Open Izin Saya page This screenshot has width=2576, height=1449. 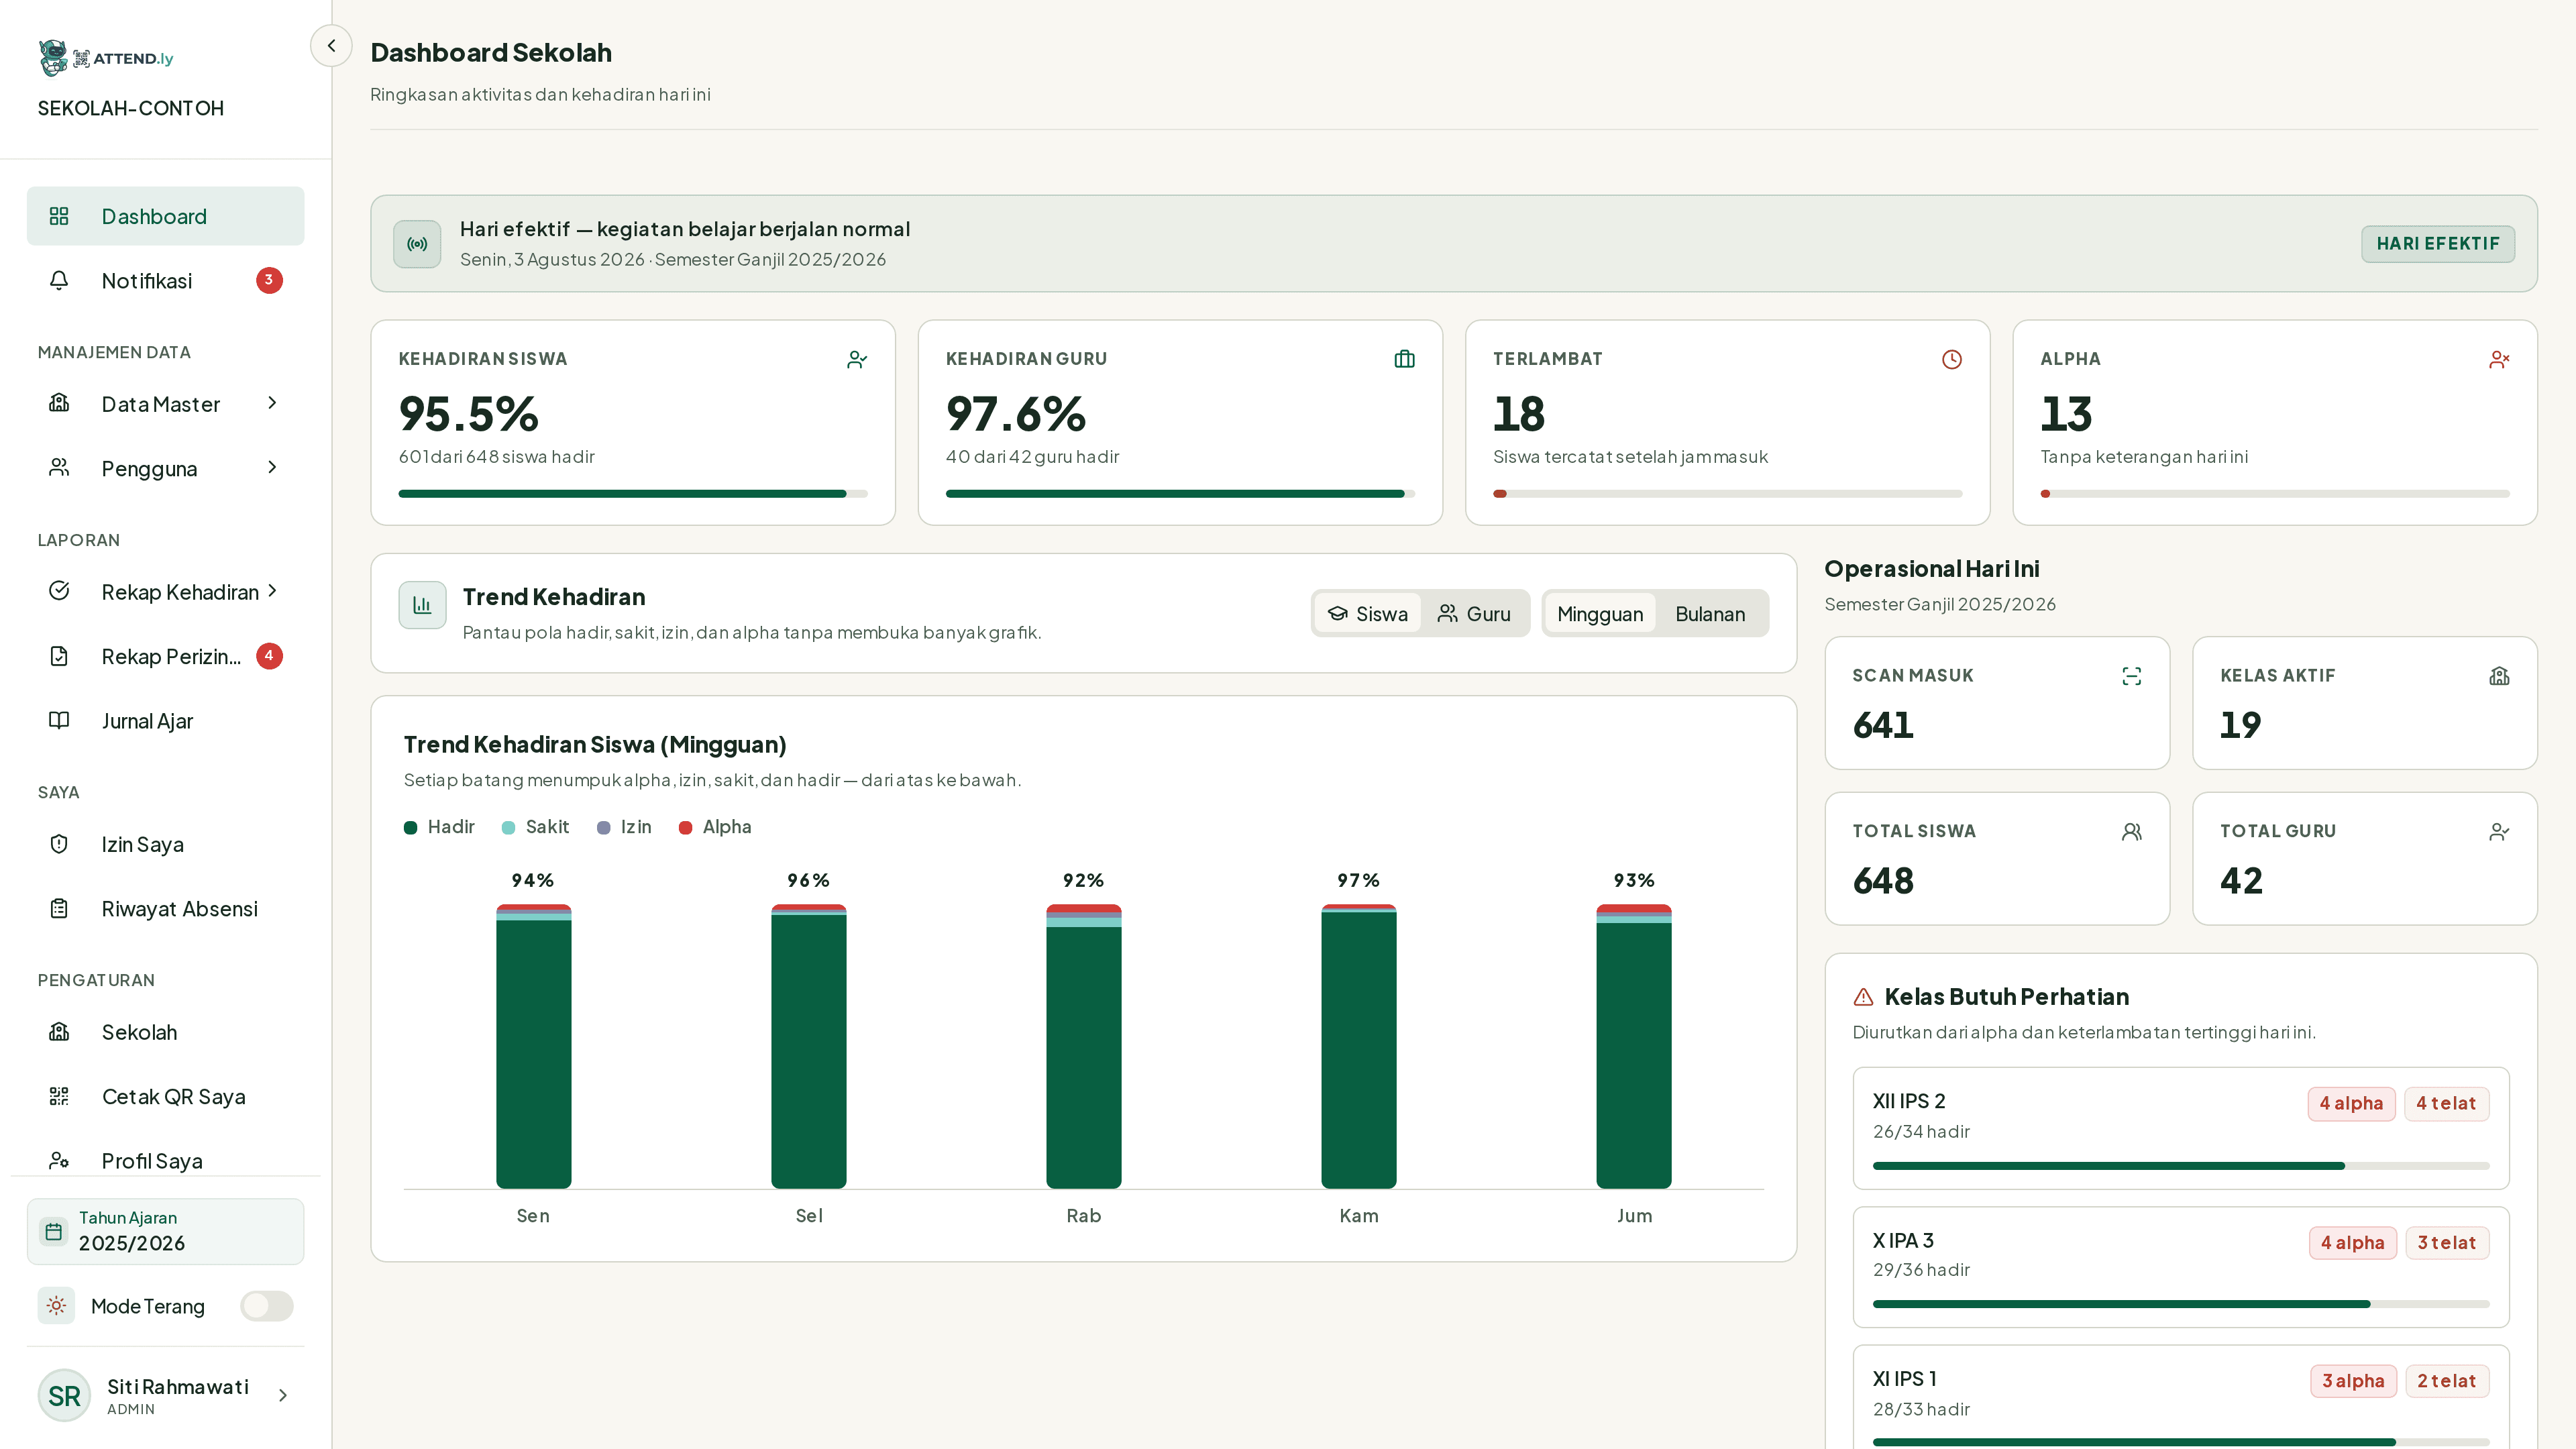coord(166,845)
